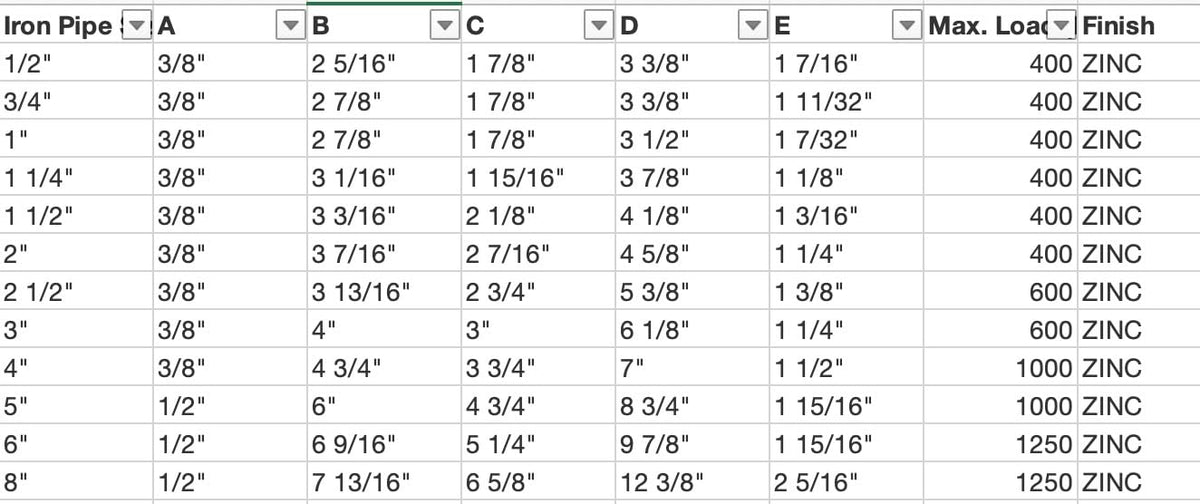Open the column C filter dropdown
Image resolution: width=1200 pixels, height=504 pixels.
click(598, 26)
